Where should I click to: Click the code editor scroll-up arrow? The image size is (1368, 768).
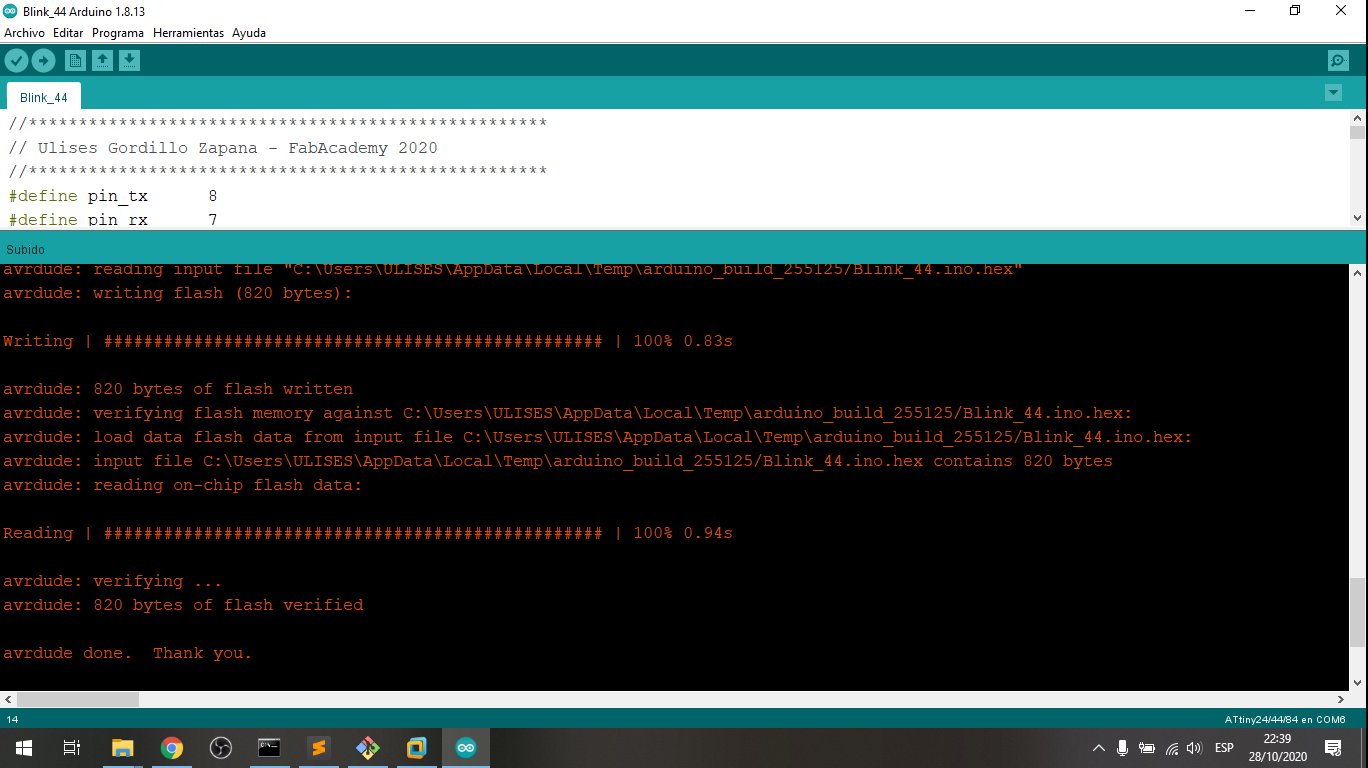(x=1357, y=118)
